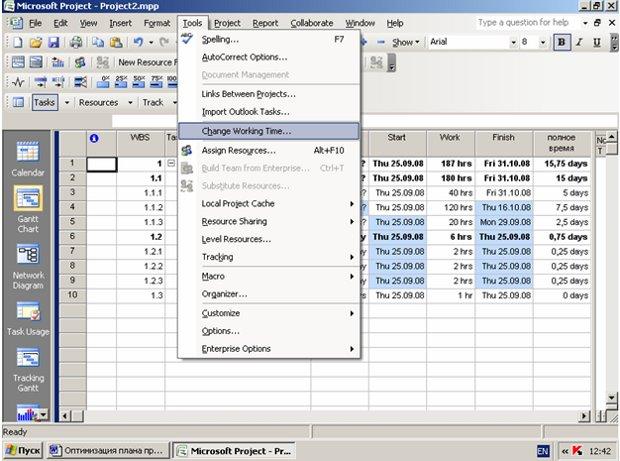The width and height of the screenshot is (620, 461).
Task: Expand the Tasks guide dropdown arrow
Action: (67, 102)
